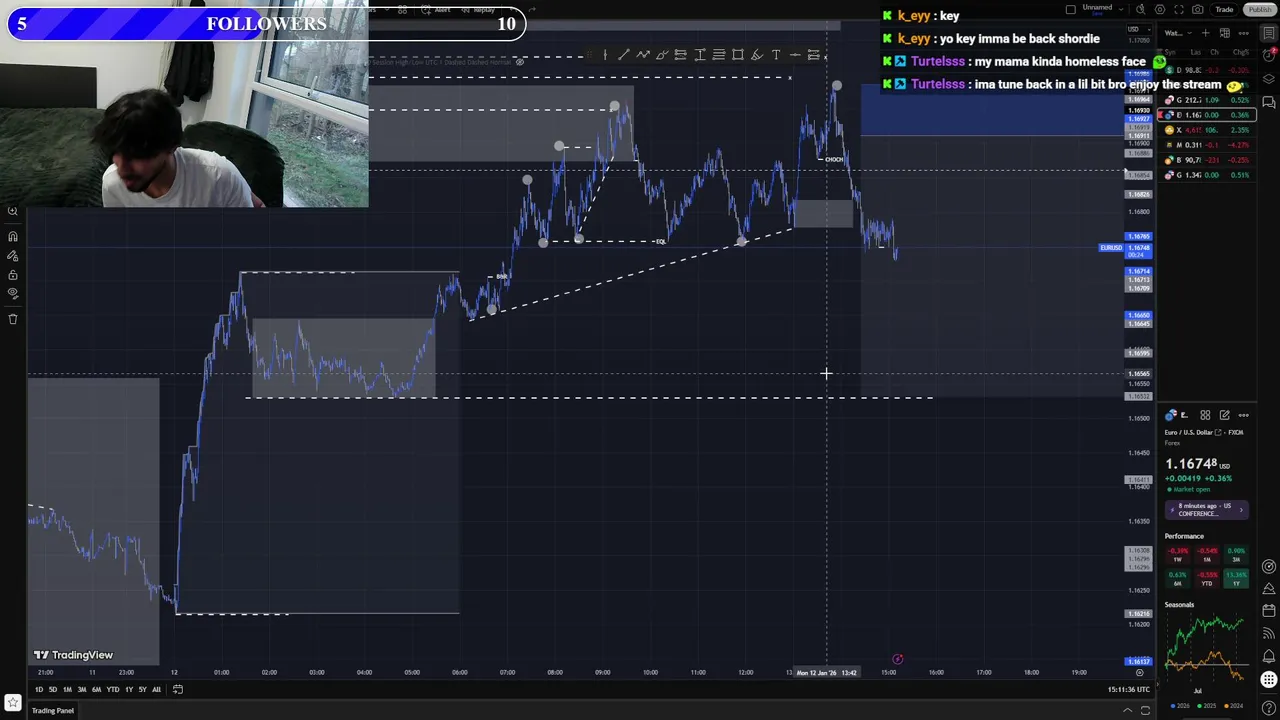
Task: Take a snapshot with camera icon
Action: (x=1198, y=10)
